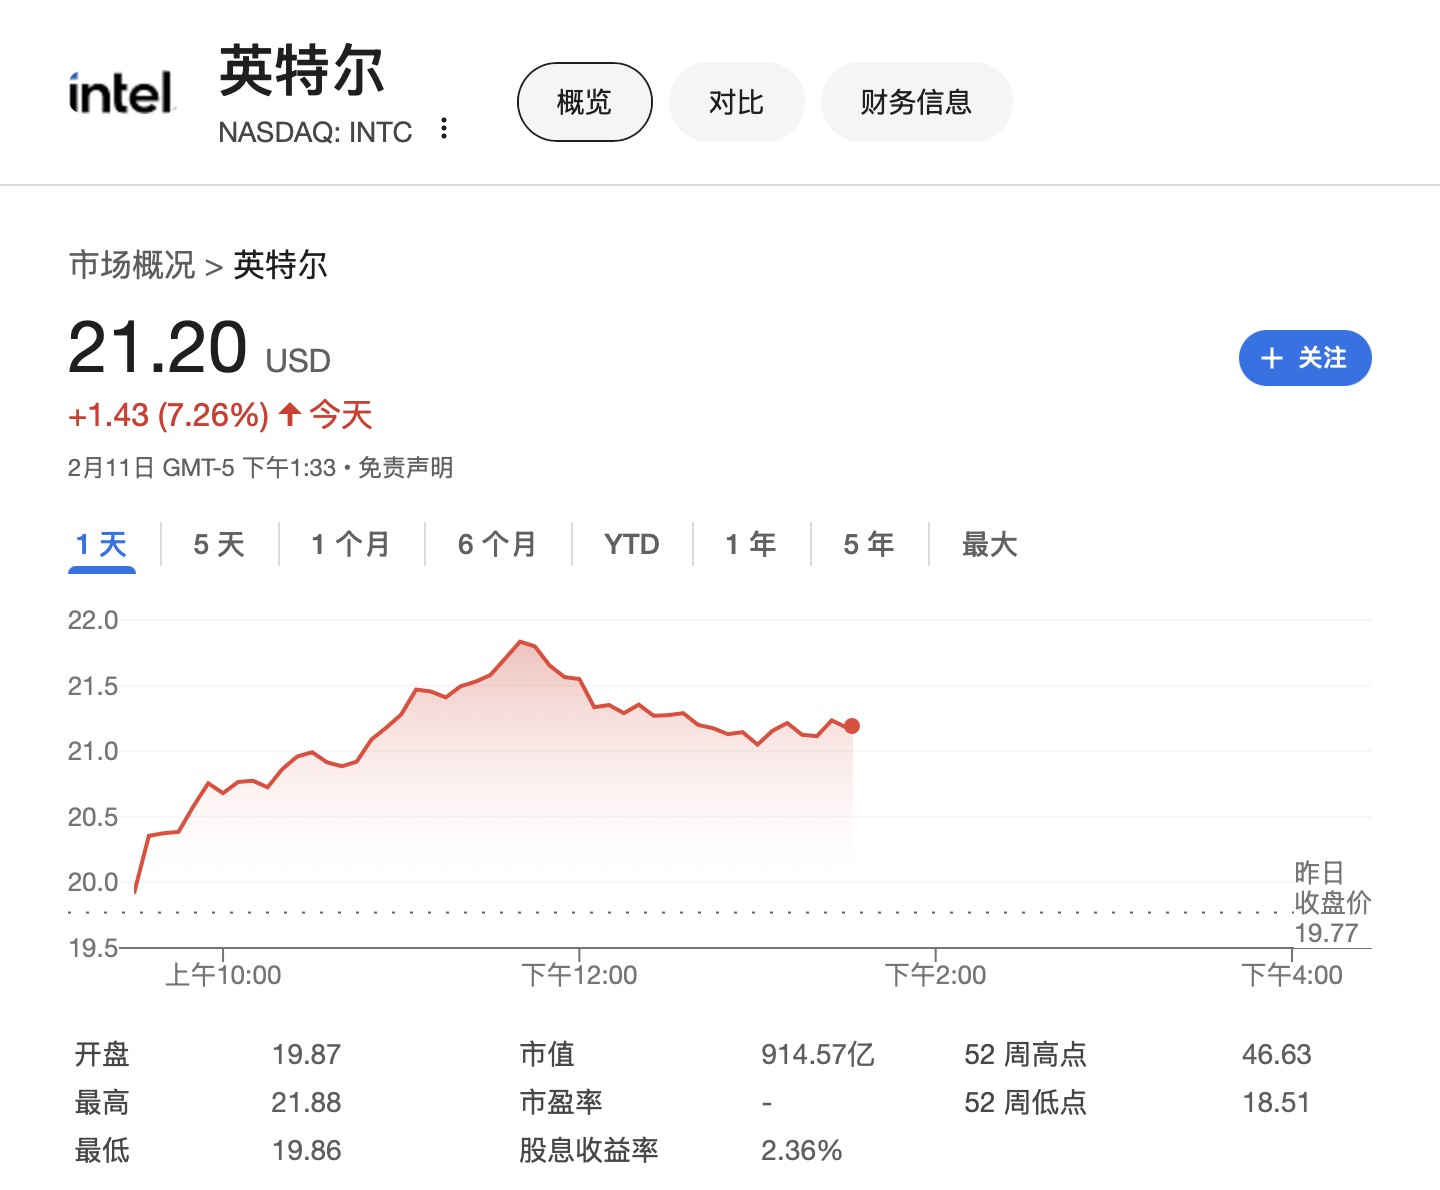
Task: Click the 关注 follow button
Action: click(1305, 358)
